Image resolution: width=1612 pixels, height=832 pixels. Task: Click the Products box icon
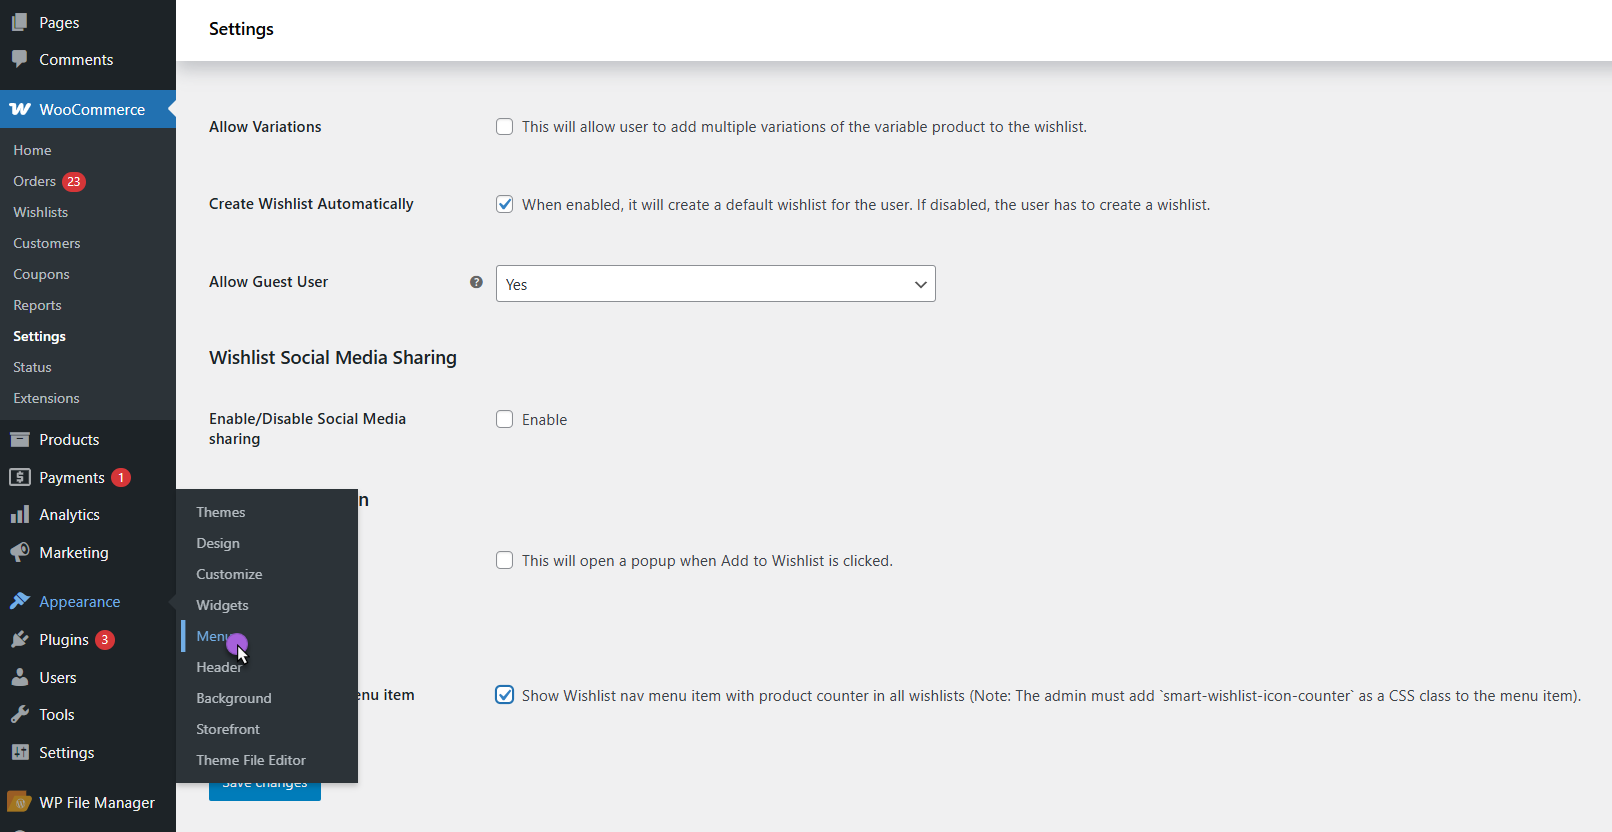[x=20, y=440]
